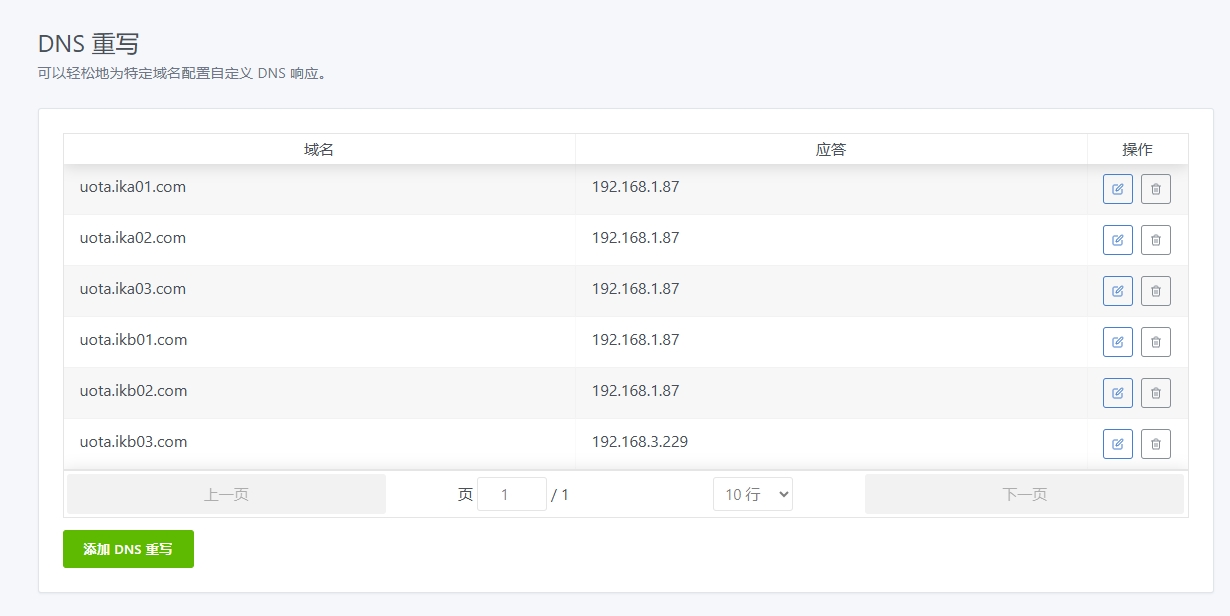Viewport: 1230px width, 616px height.
Task: Focus the page number input field
Action: 511,494
